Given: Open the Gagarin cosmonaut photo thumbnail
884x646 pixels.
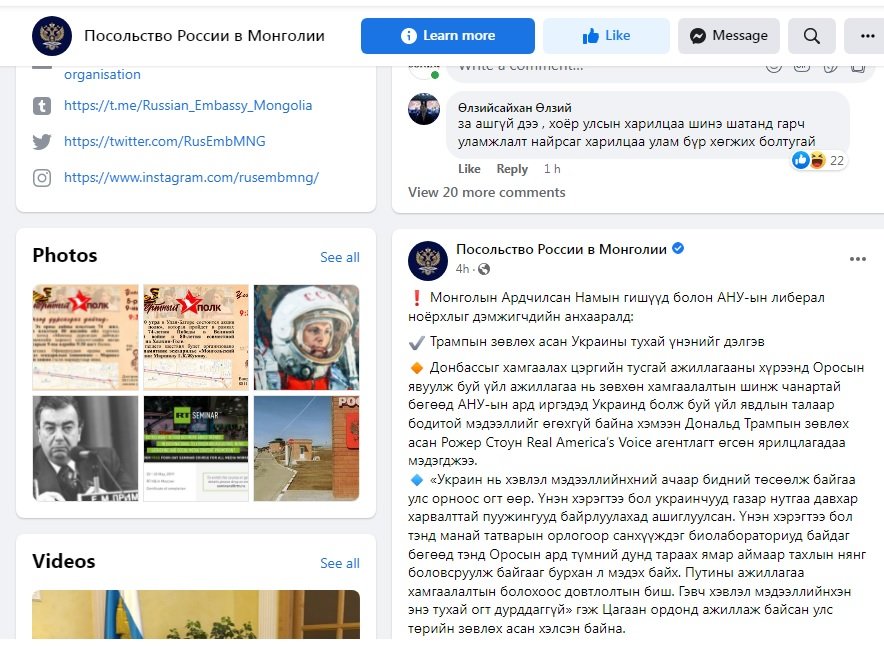Looking at the screenshot, I should coord(306,338).
